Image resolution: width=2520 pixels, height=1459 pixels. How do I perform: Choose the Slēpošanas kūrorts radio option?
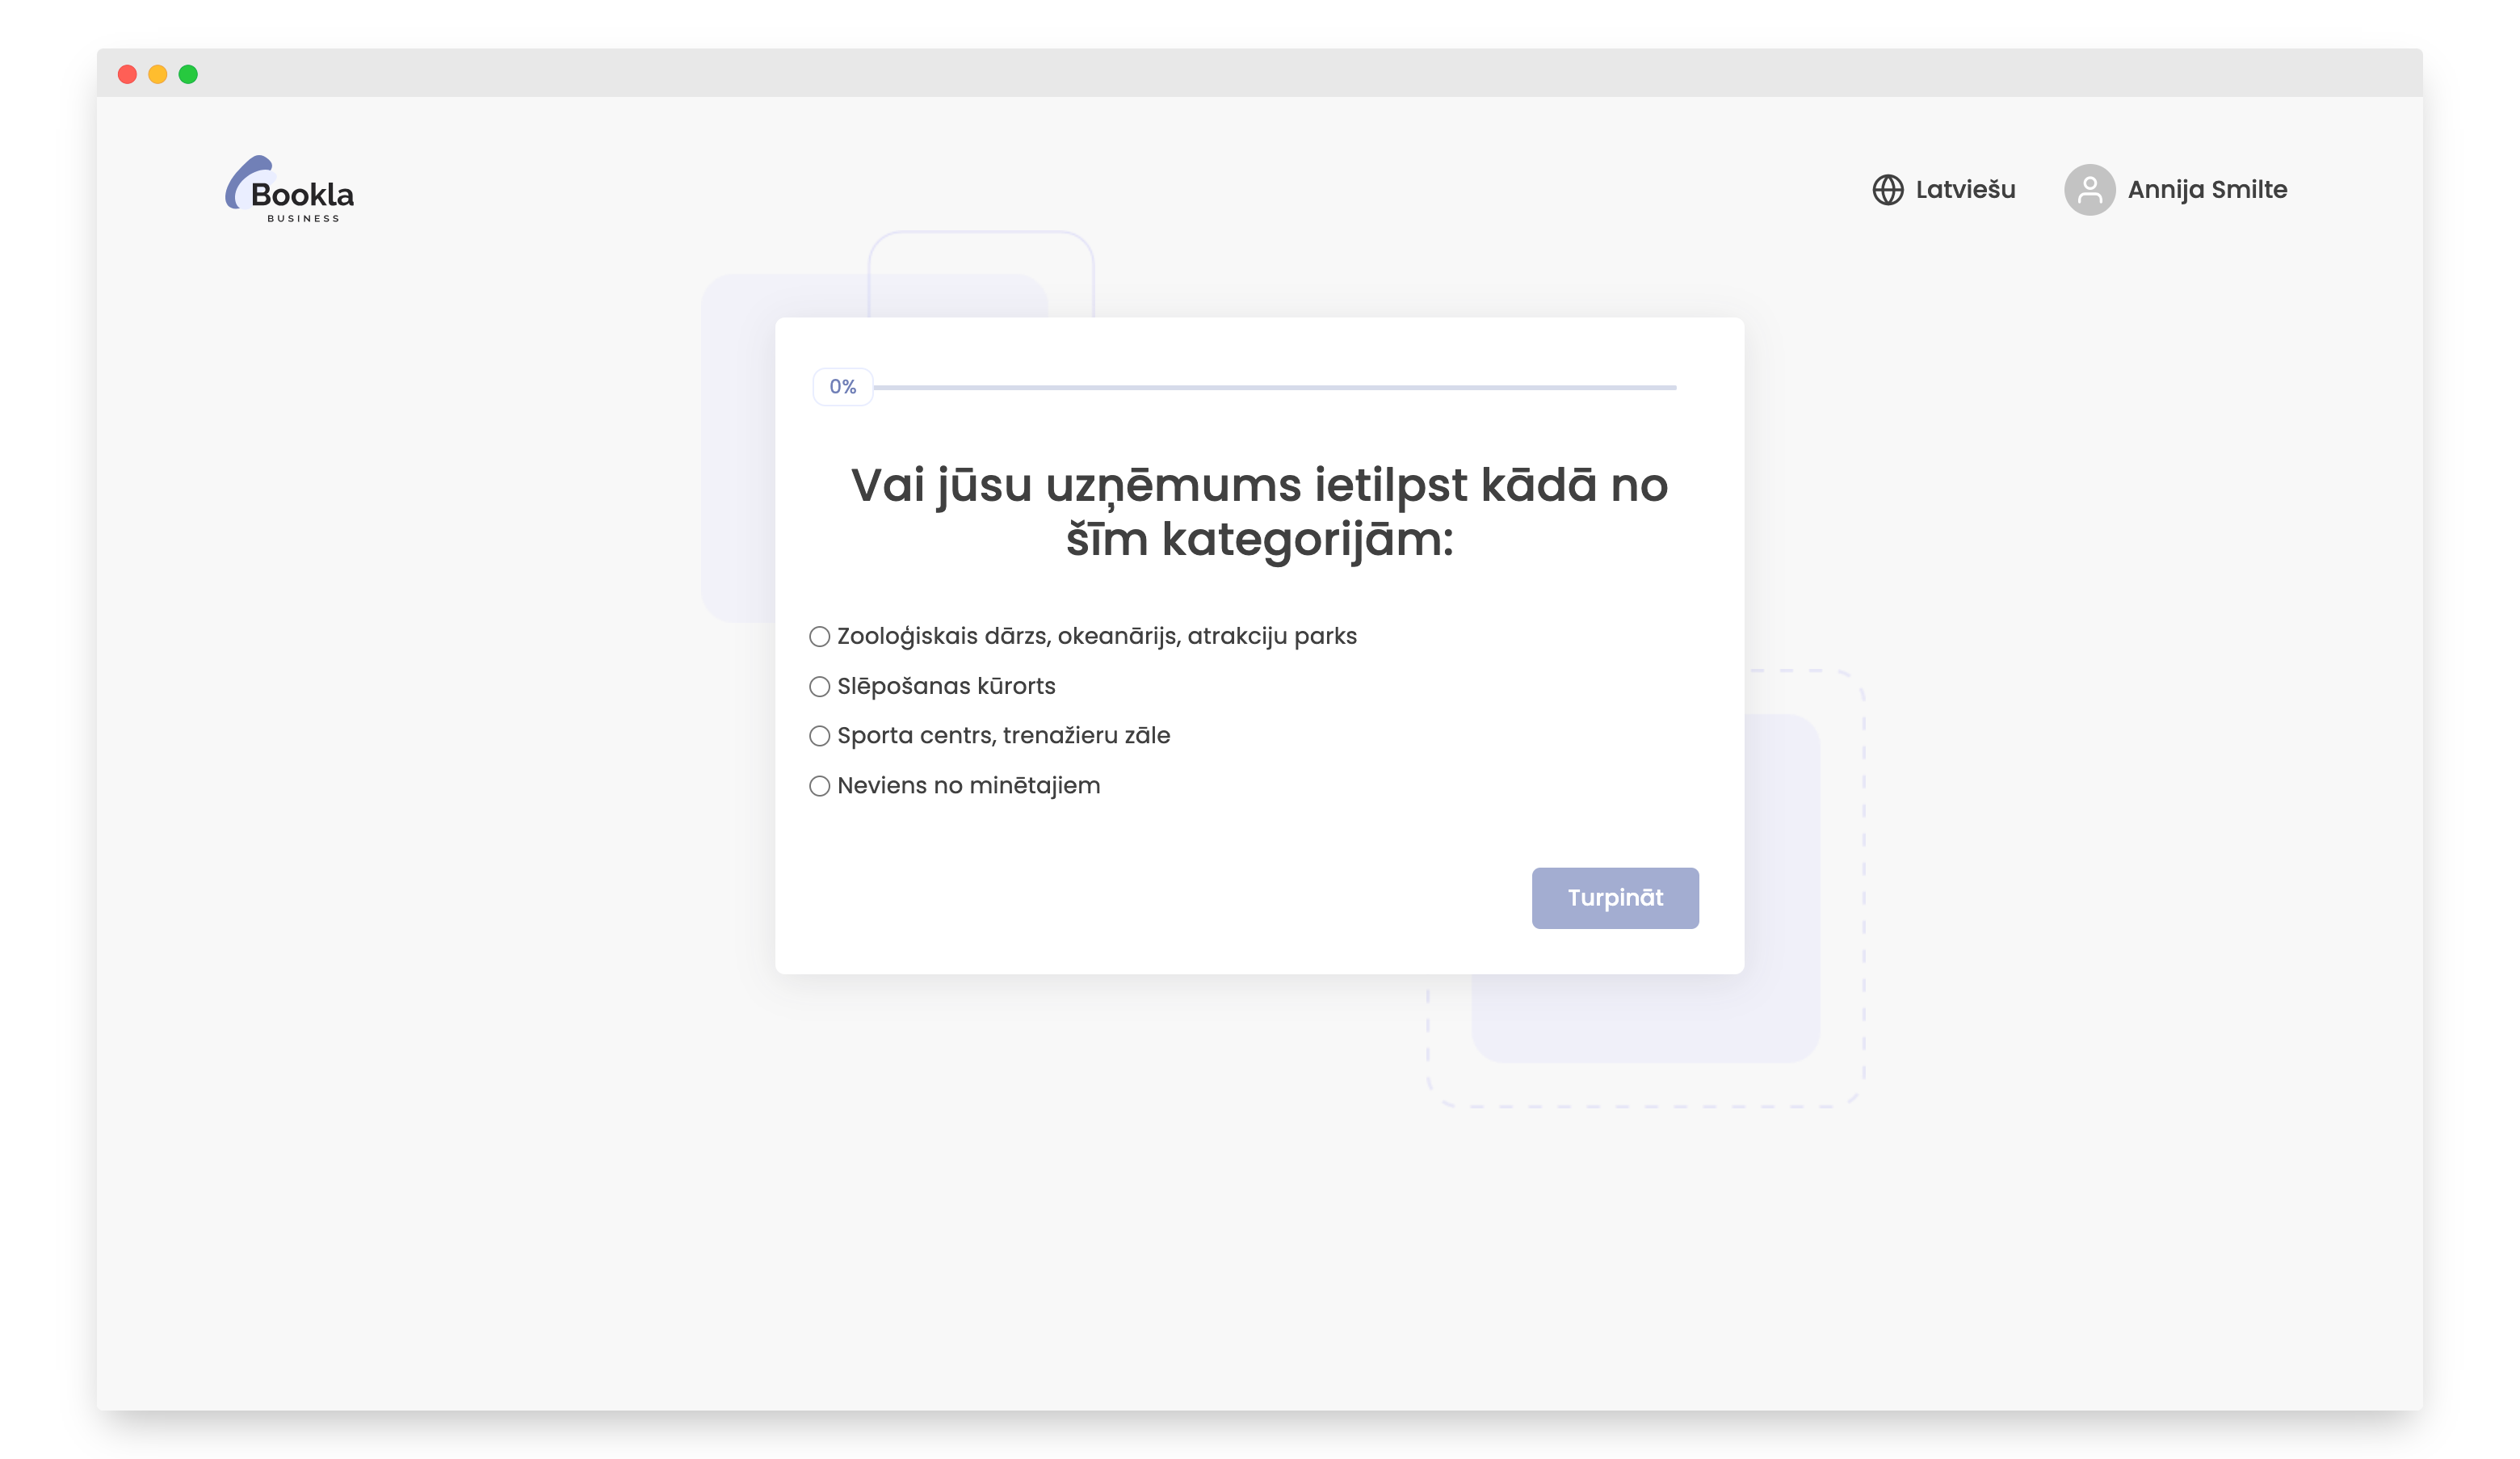coord(819,687)
